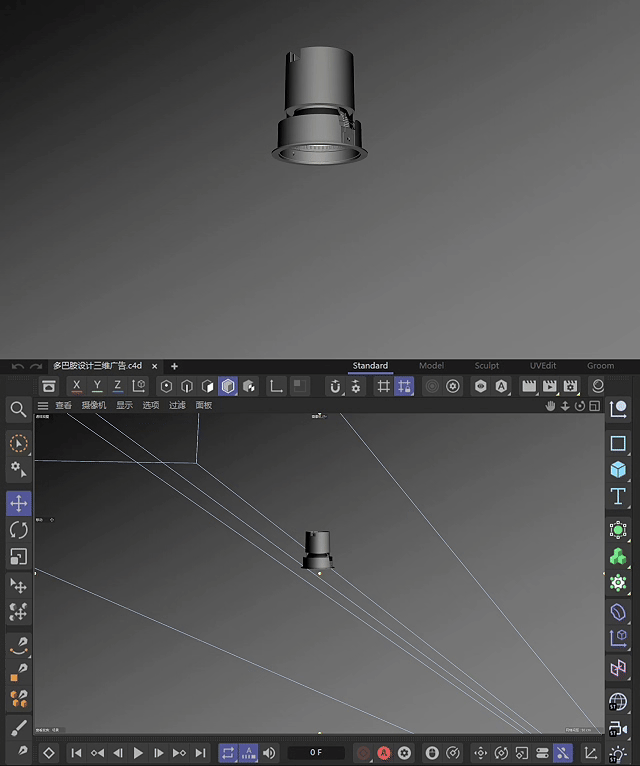
Task: Open the asset browser icon in toolbar
Action: click(x=49, y=386)
